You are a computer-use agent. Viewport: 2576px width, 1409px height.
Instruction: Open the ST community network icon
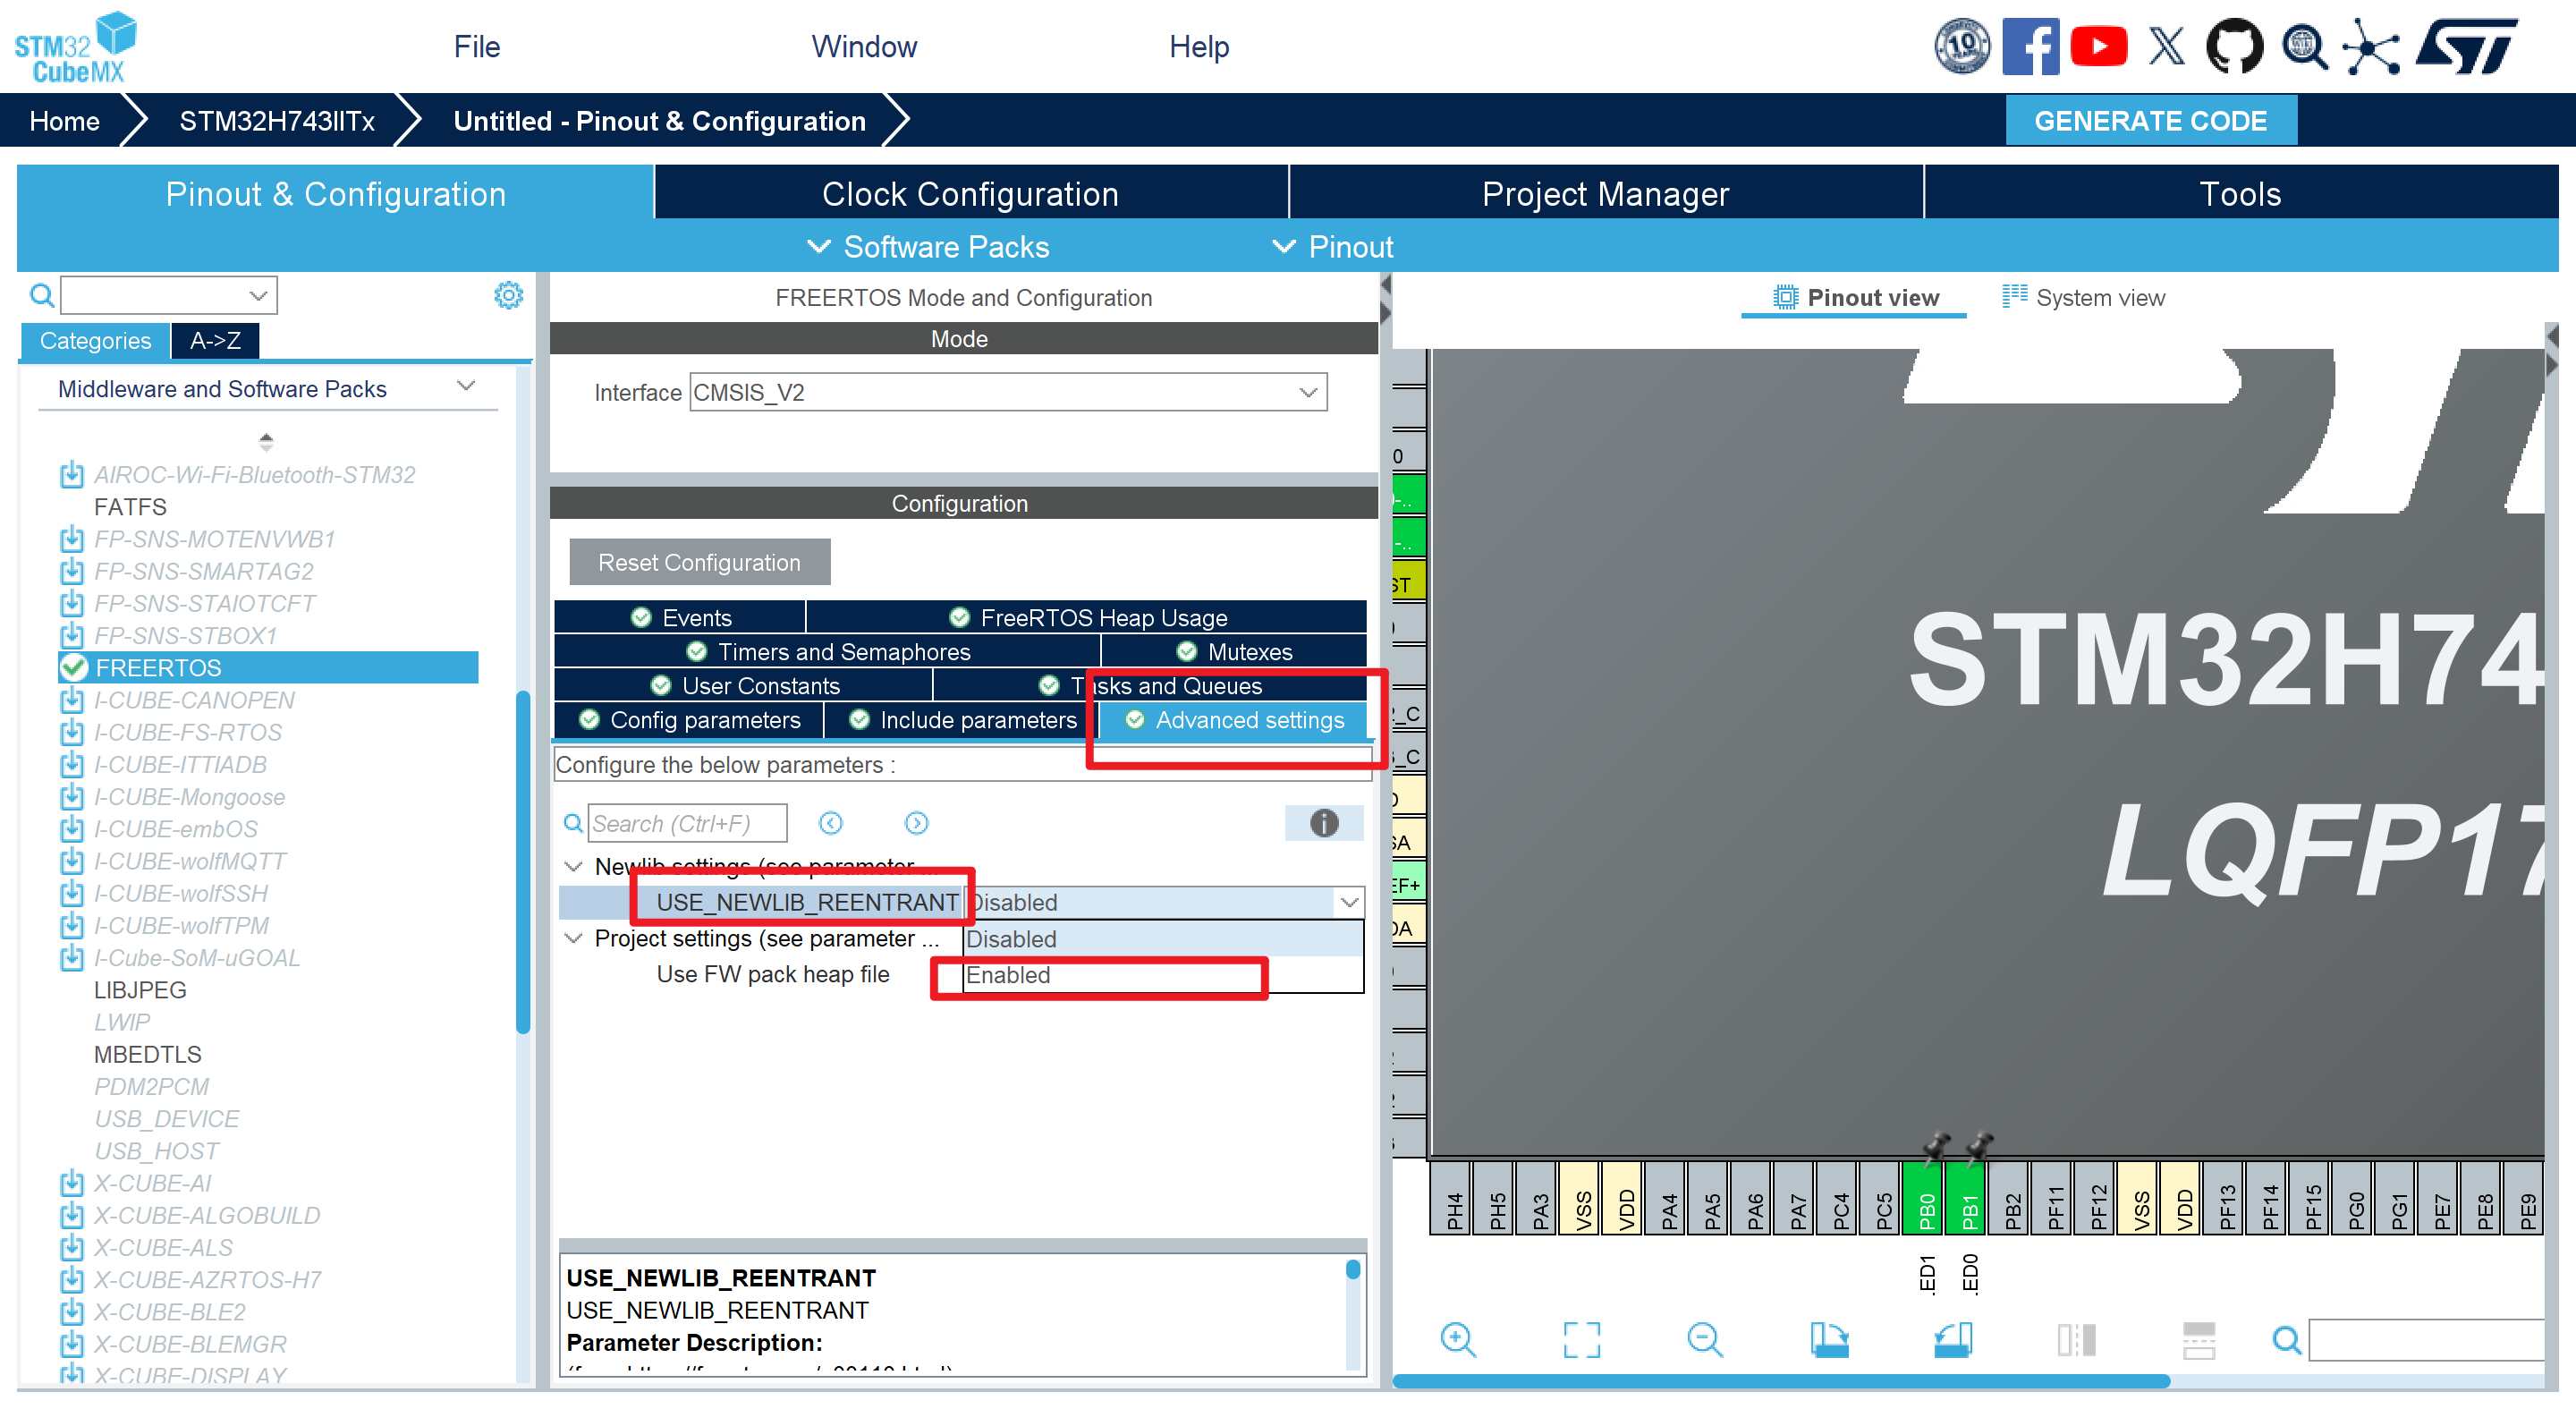tap(2371, 46)
